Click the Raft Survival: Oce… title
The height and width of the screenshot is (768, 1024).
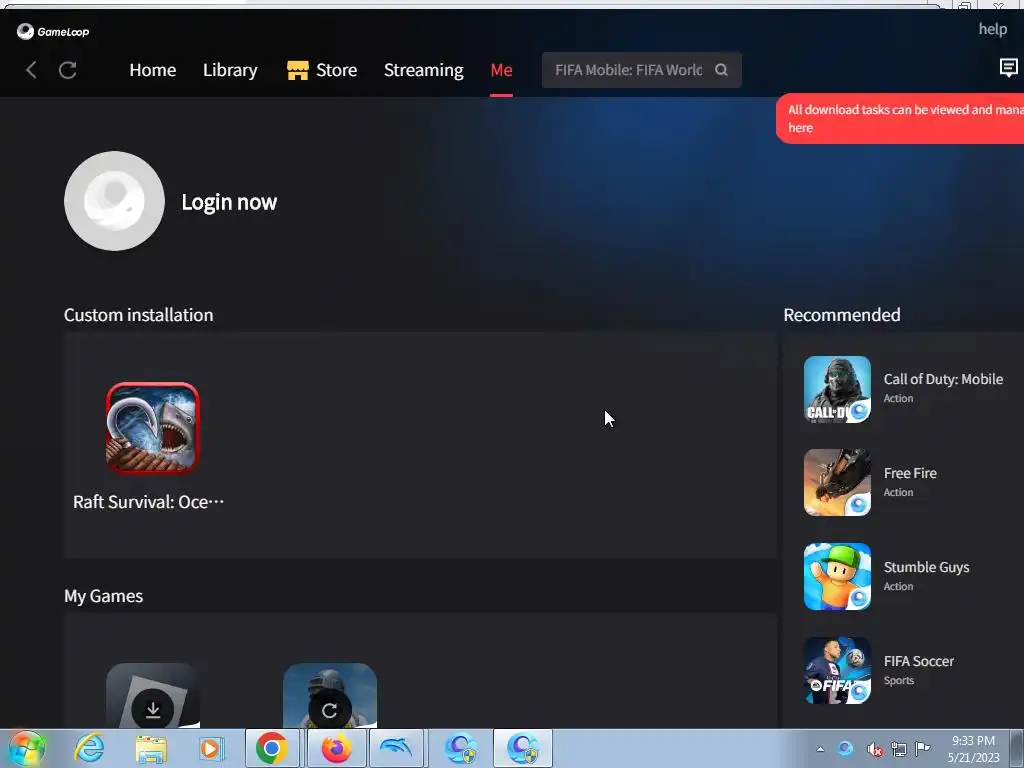tap(148, 502)
